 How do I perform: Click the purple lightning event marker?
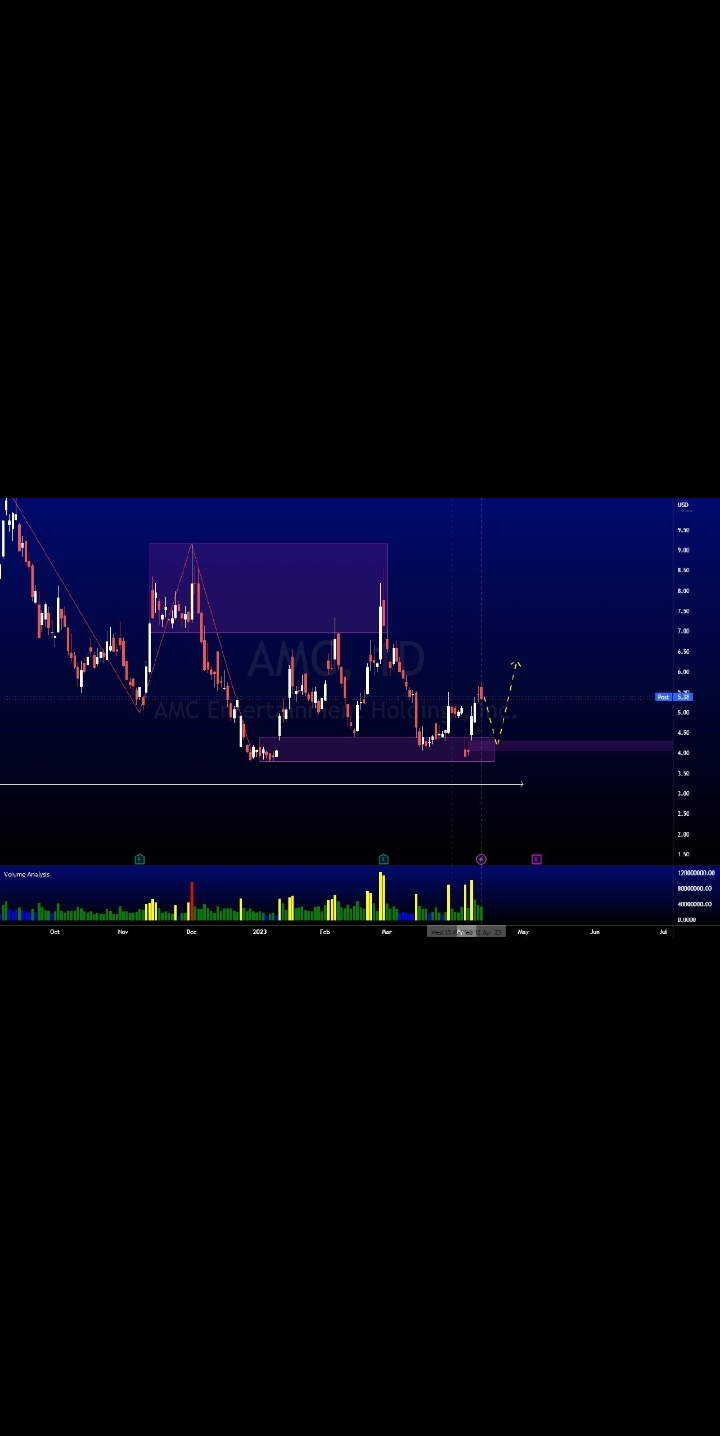coord(481,859)
